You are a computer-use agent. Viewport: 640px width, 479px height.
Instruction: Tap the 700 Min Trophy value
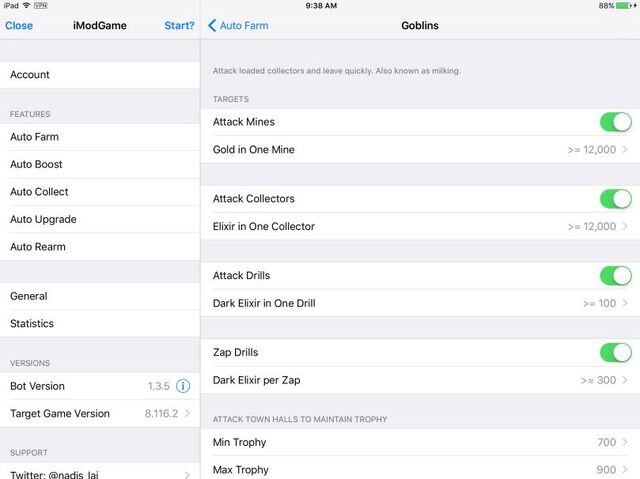(607, 442)
